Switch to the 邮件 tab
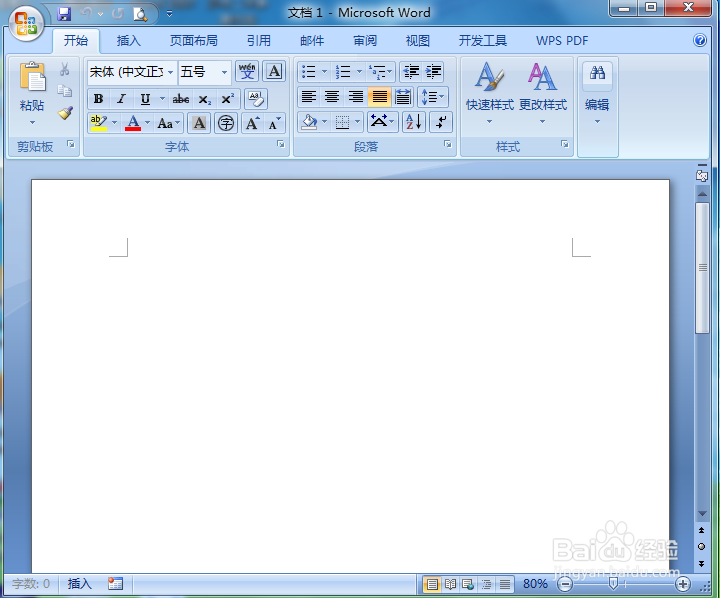 [x=312, y=41]
